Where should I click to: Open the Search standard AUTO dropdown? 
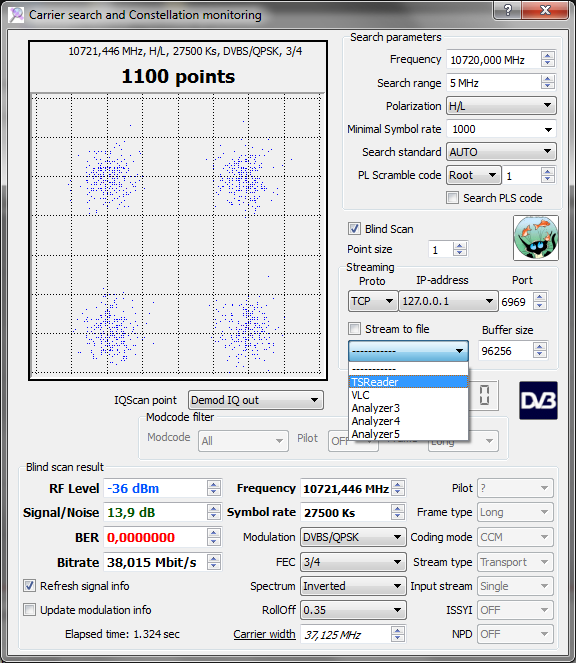(x=501, y=152)
